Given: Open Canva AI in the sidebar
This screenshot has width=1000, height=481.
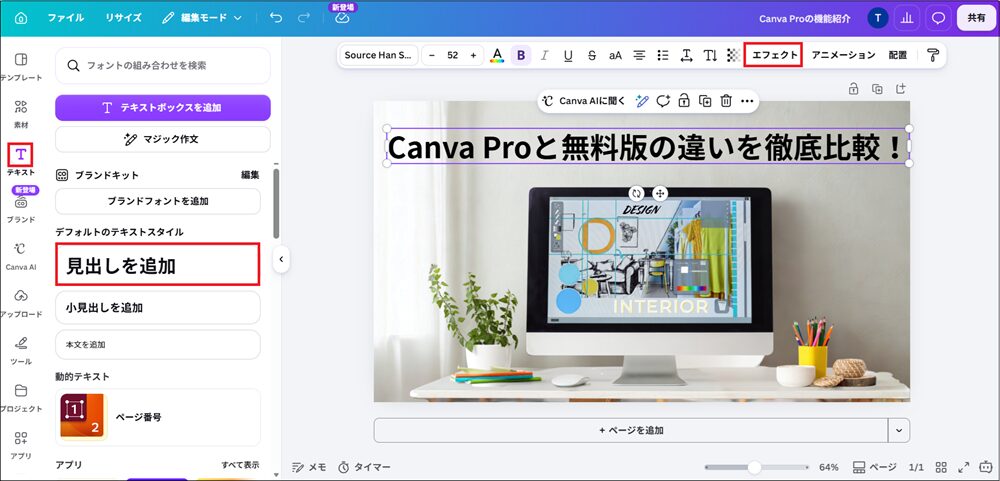Looking at the screenshot, I should point(21,256).
